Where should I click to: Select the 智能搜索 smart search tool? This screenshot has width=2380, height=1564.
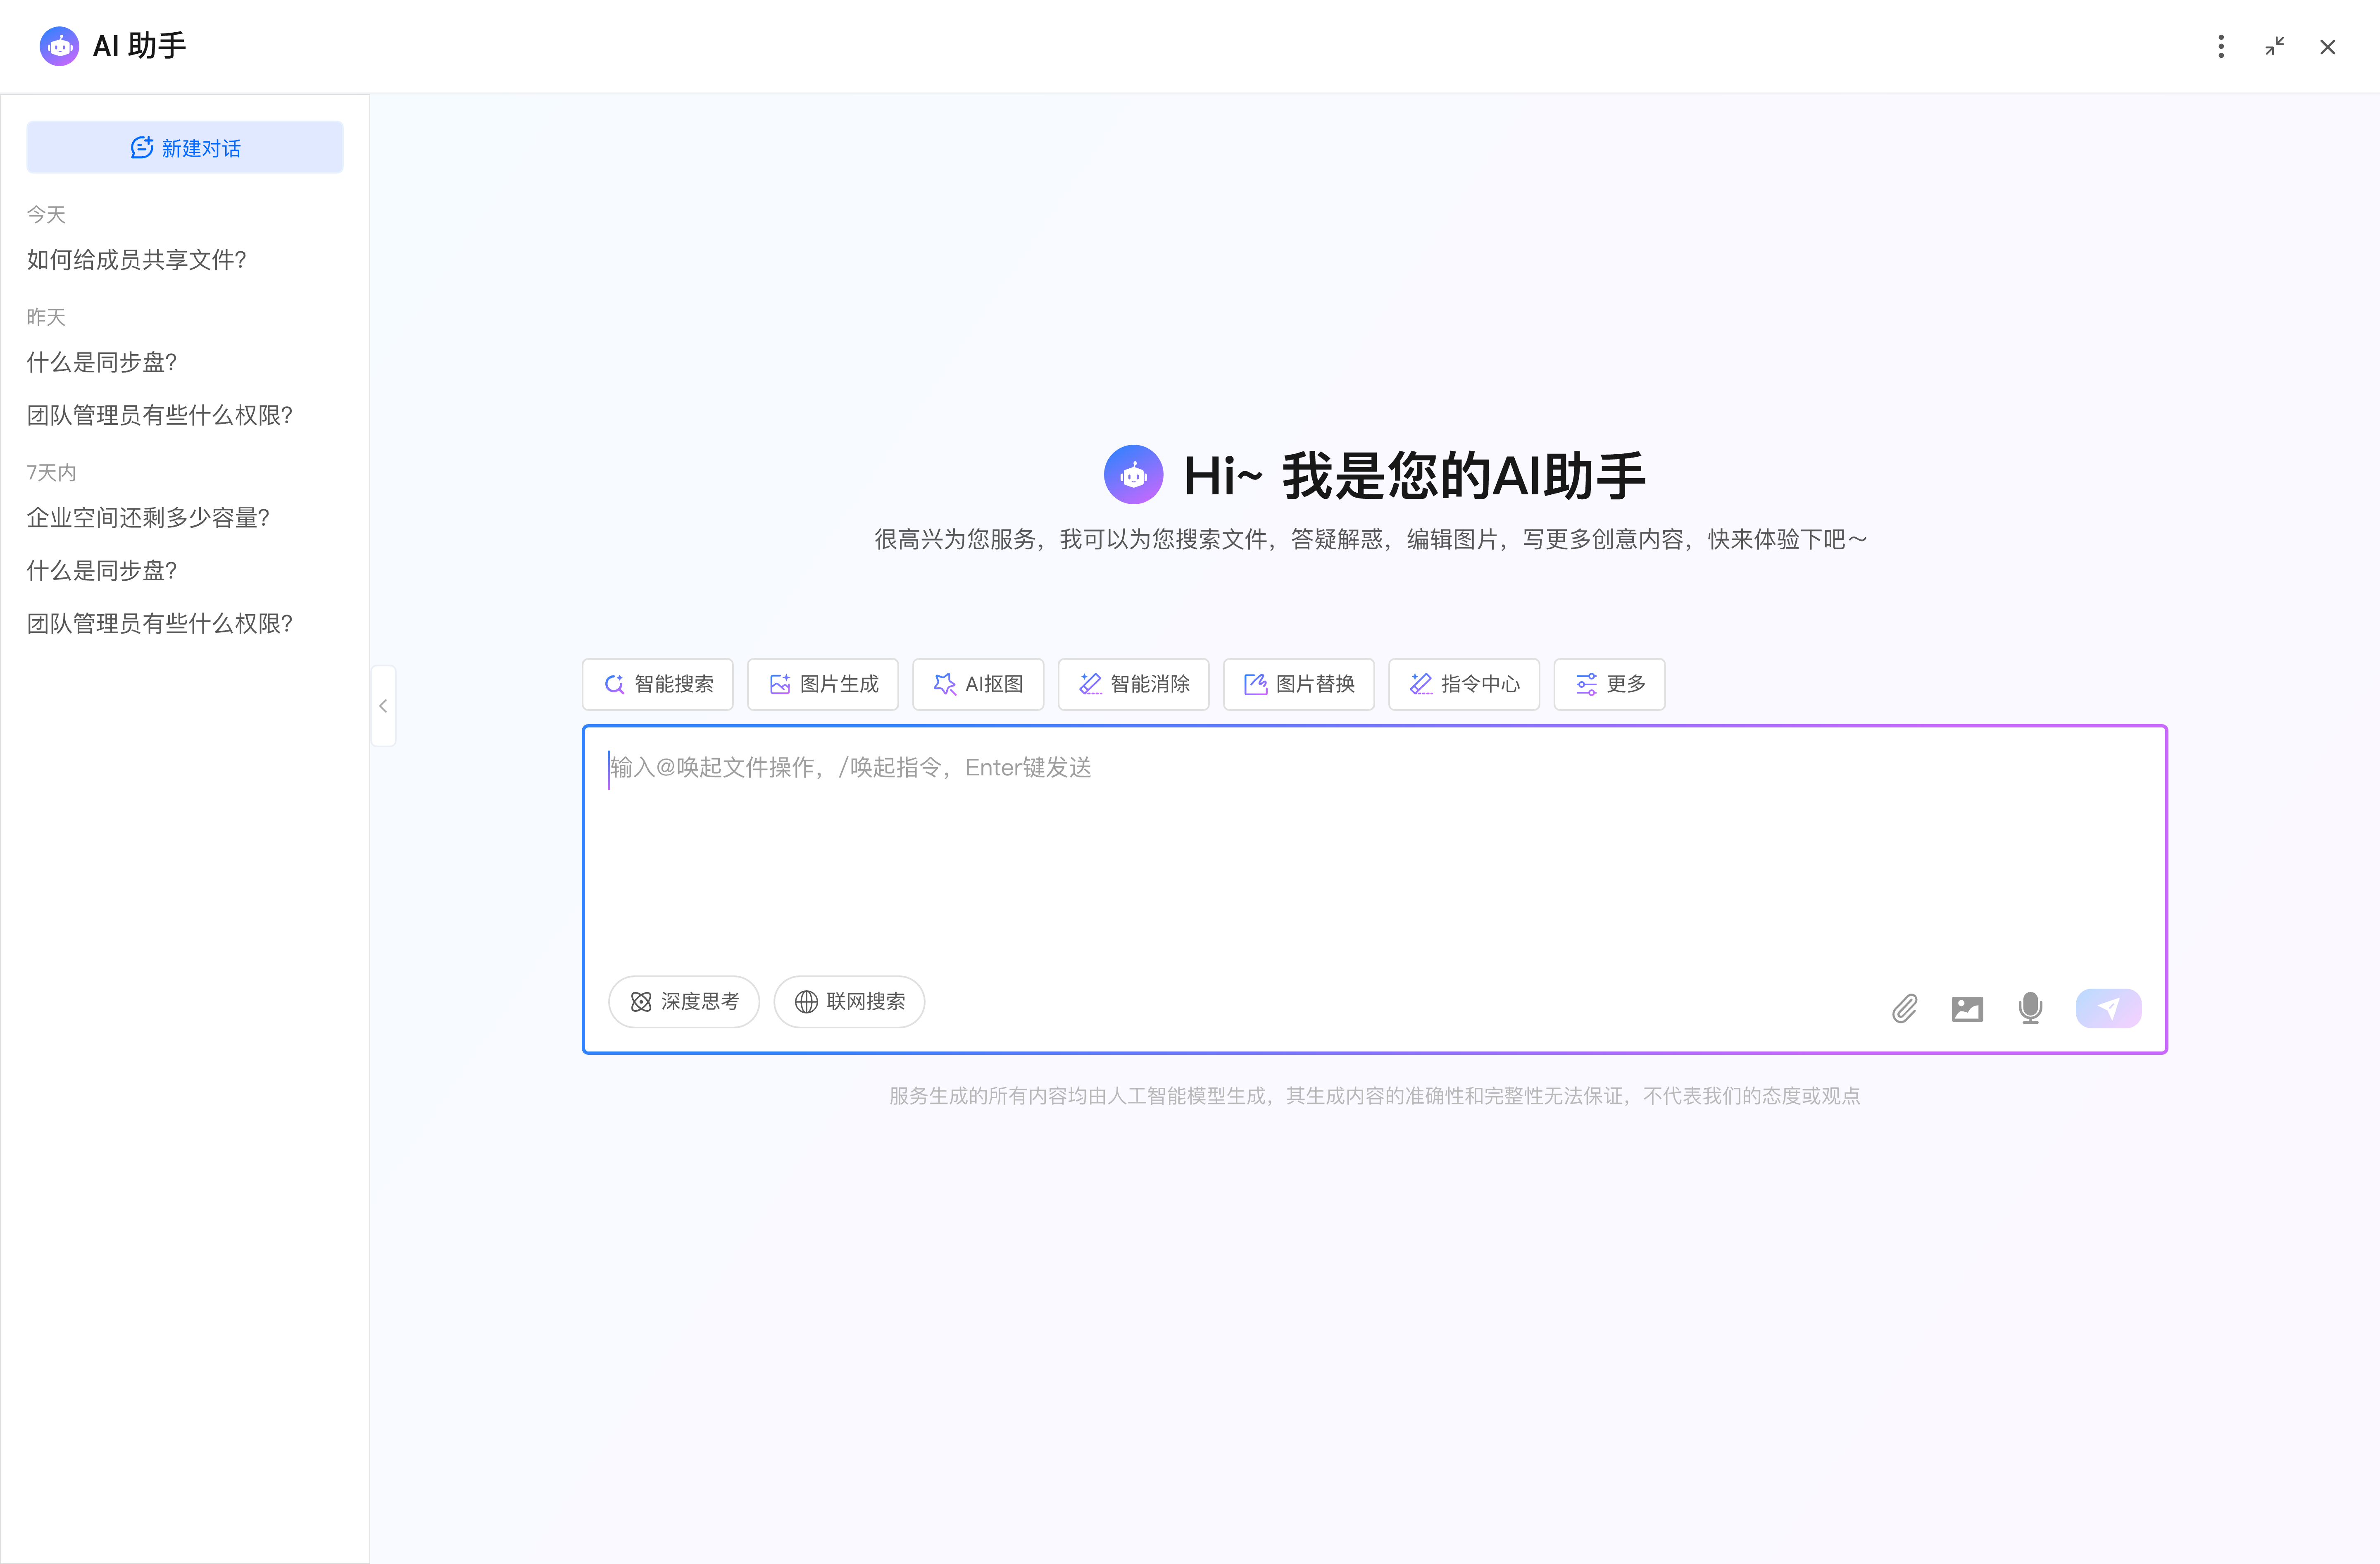pyautogui.click(x=657, y=684)
